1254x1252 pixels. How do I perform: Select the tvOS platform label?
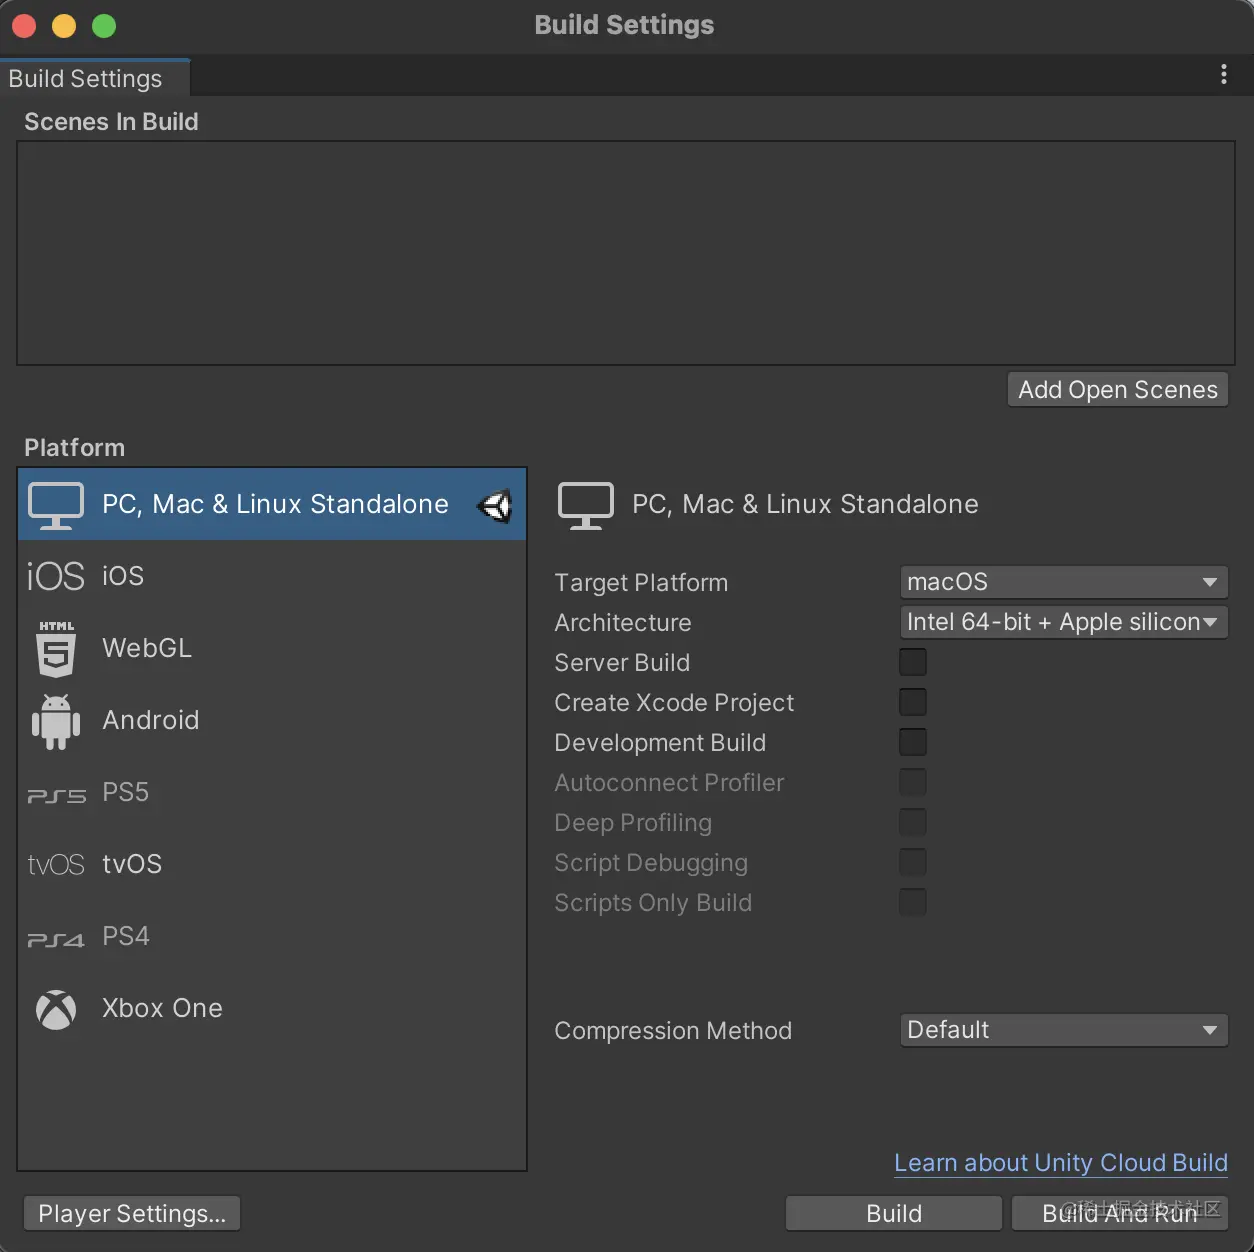point(132,864)
